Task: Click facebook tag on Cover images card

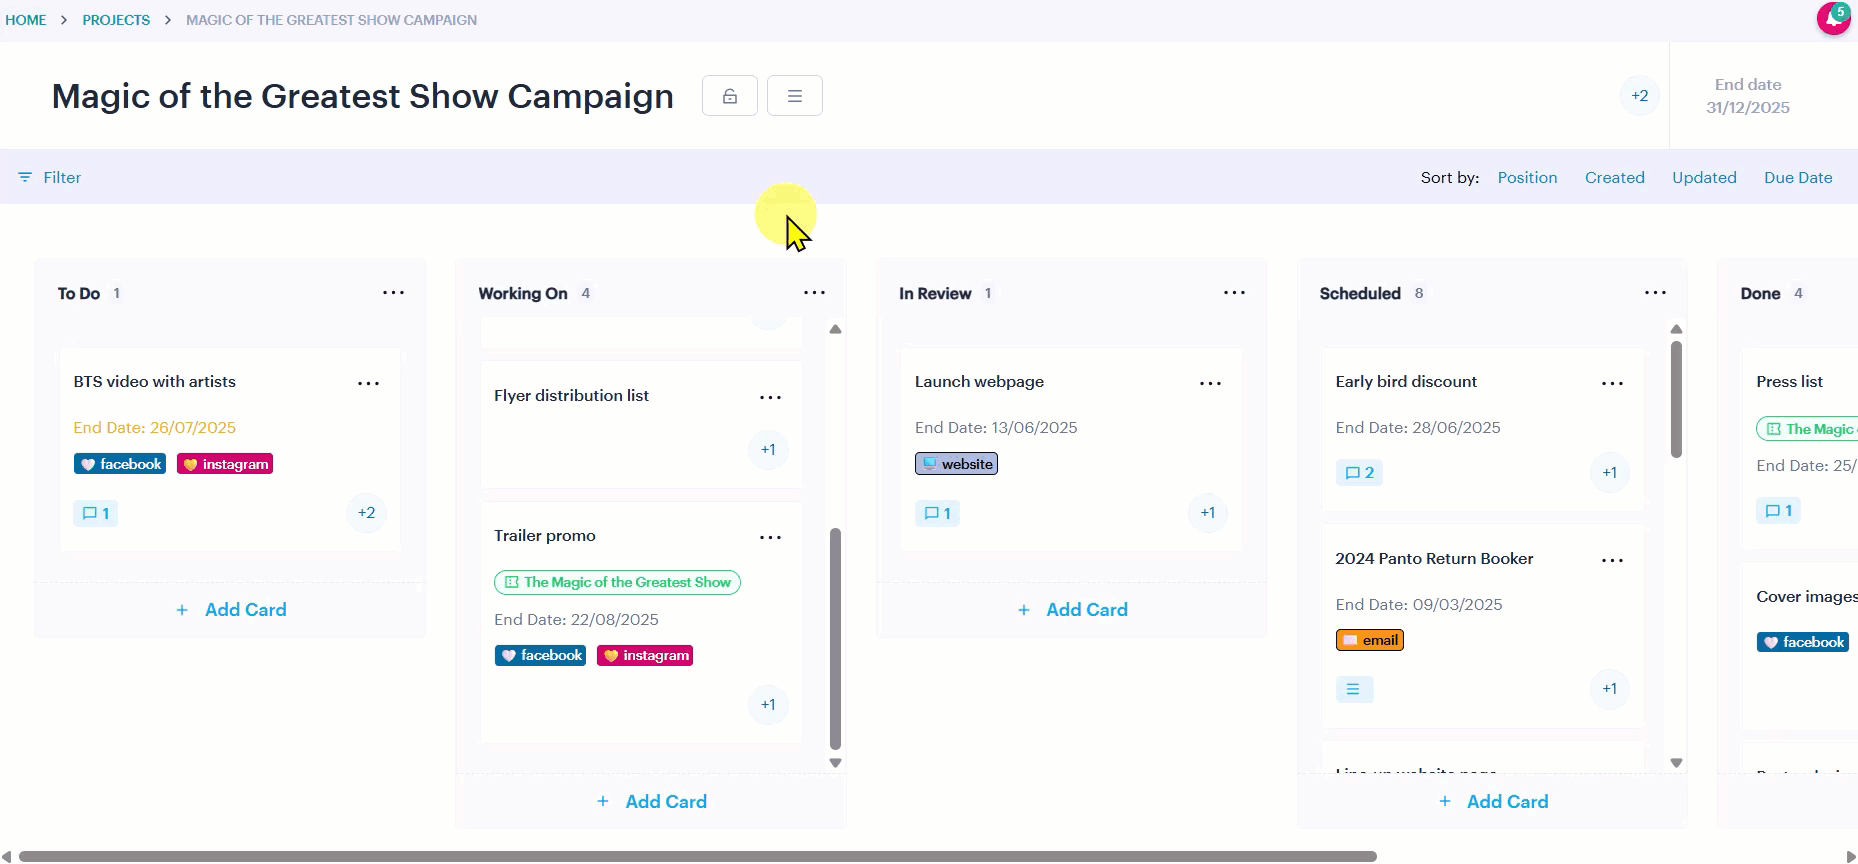Action: pos(1803,642)
